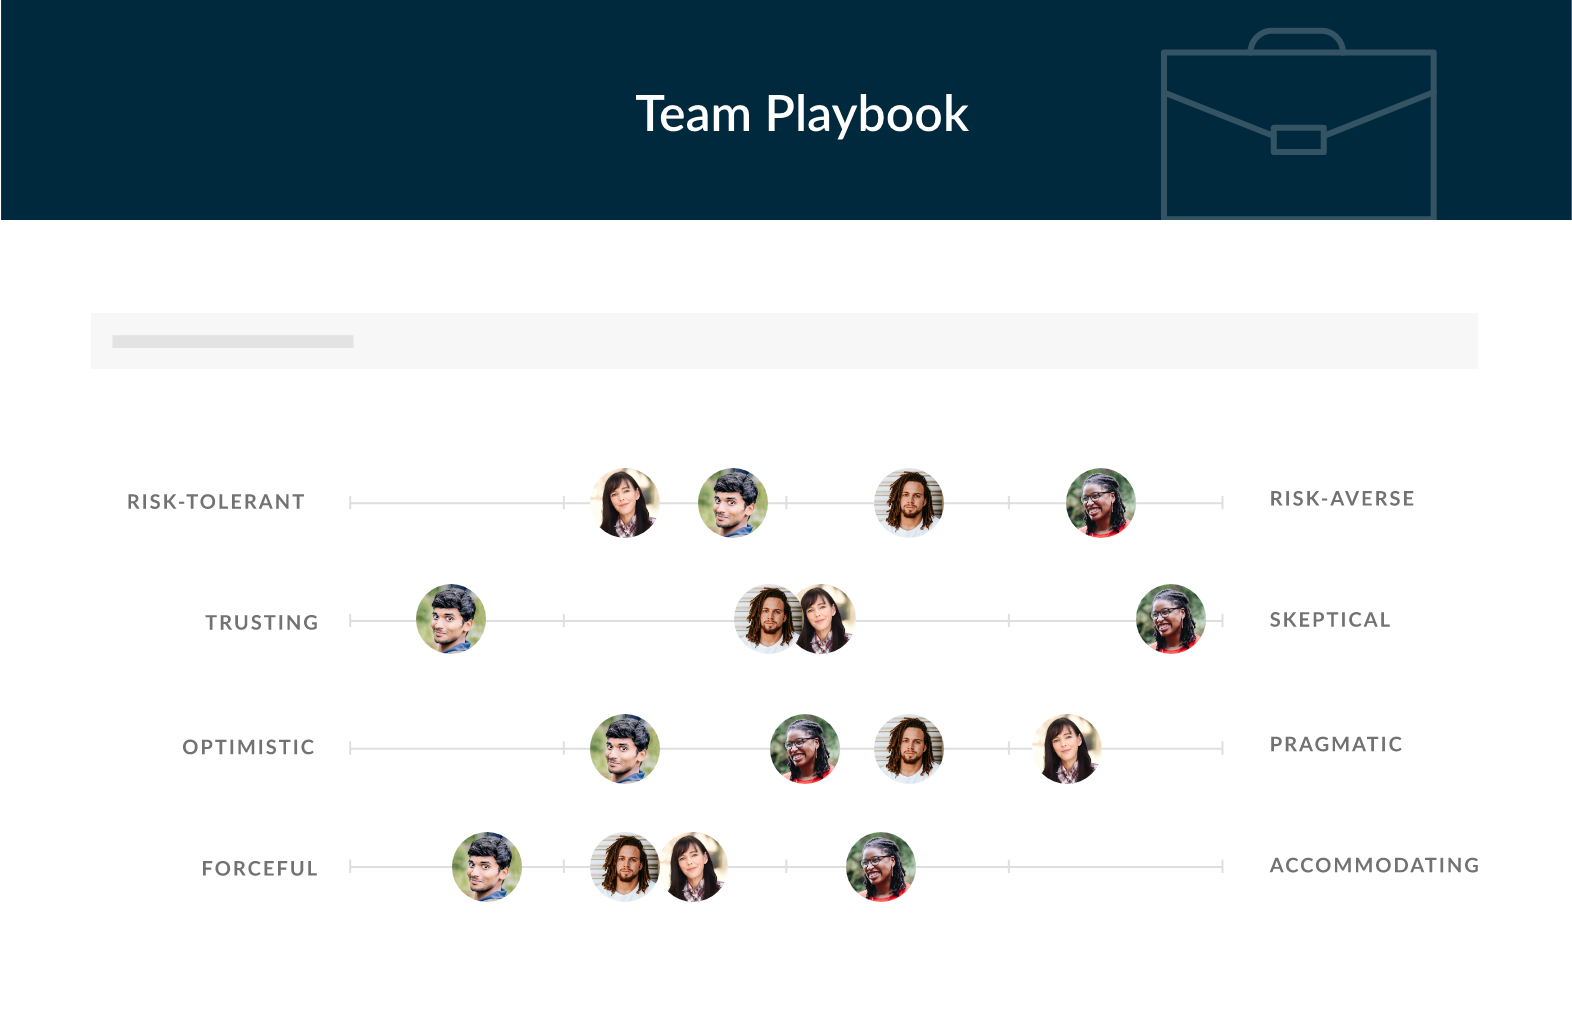Click the Pragmatic label

tap(1336, 744)
